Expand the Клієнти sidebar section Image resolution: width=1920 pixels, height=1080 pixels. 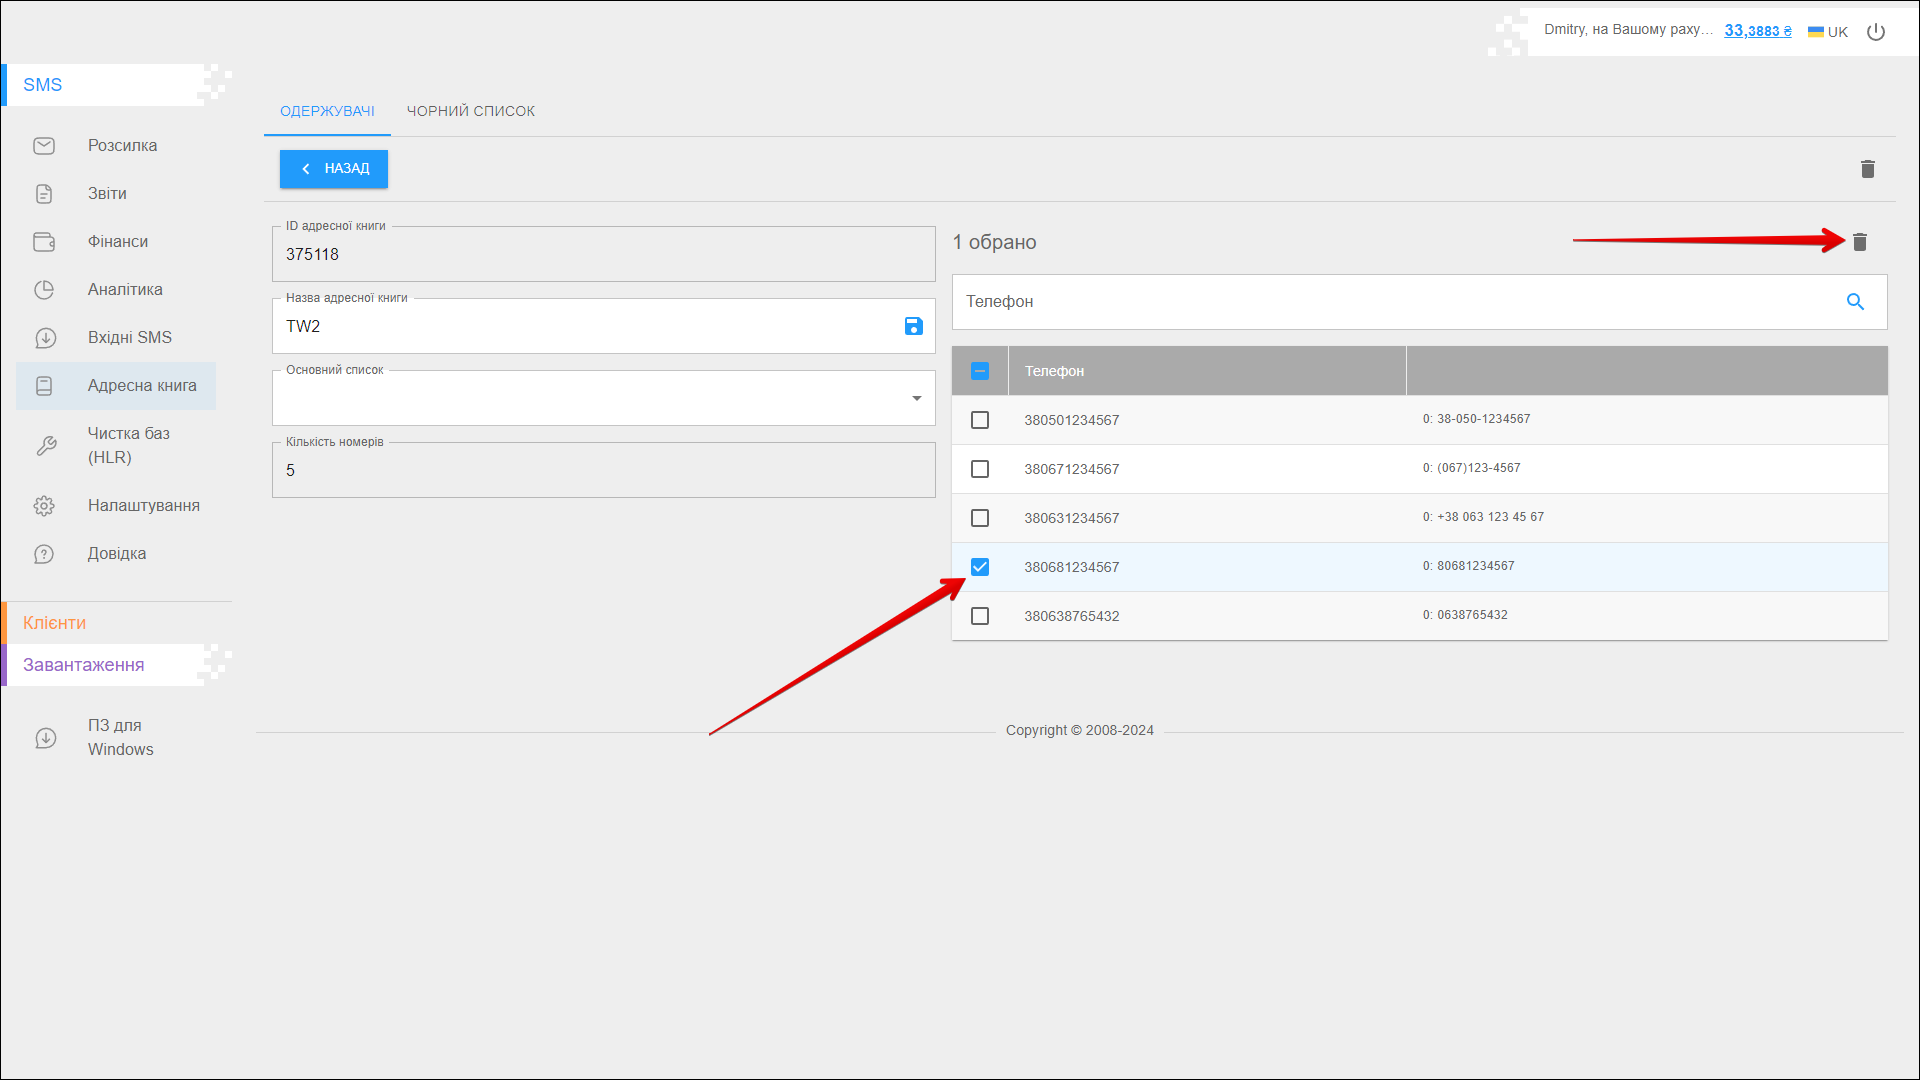tap(55, 623)
